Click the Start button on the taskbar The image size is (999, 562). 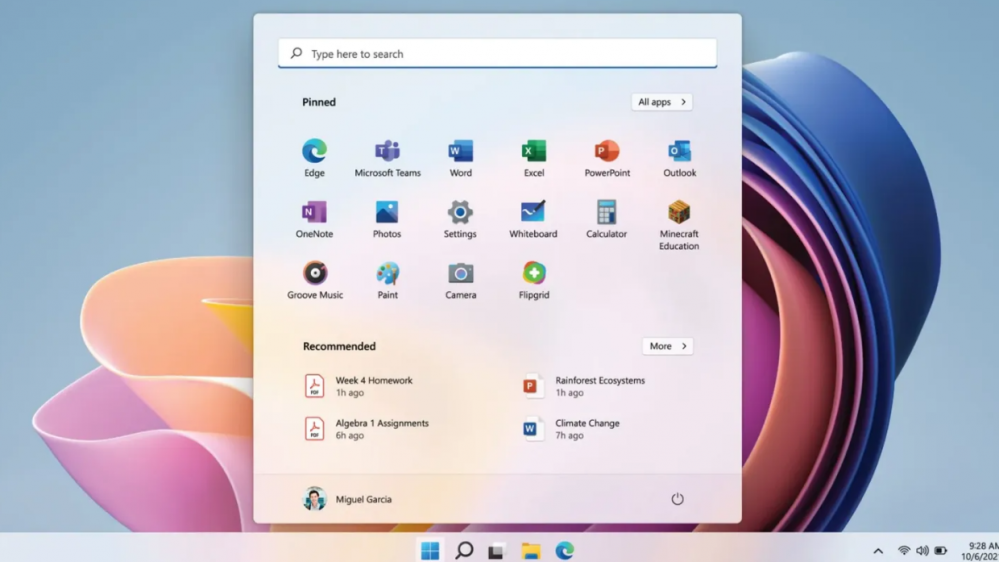pyautogui.click(x=430, y=550)
